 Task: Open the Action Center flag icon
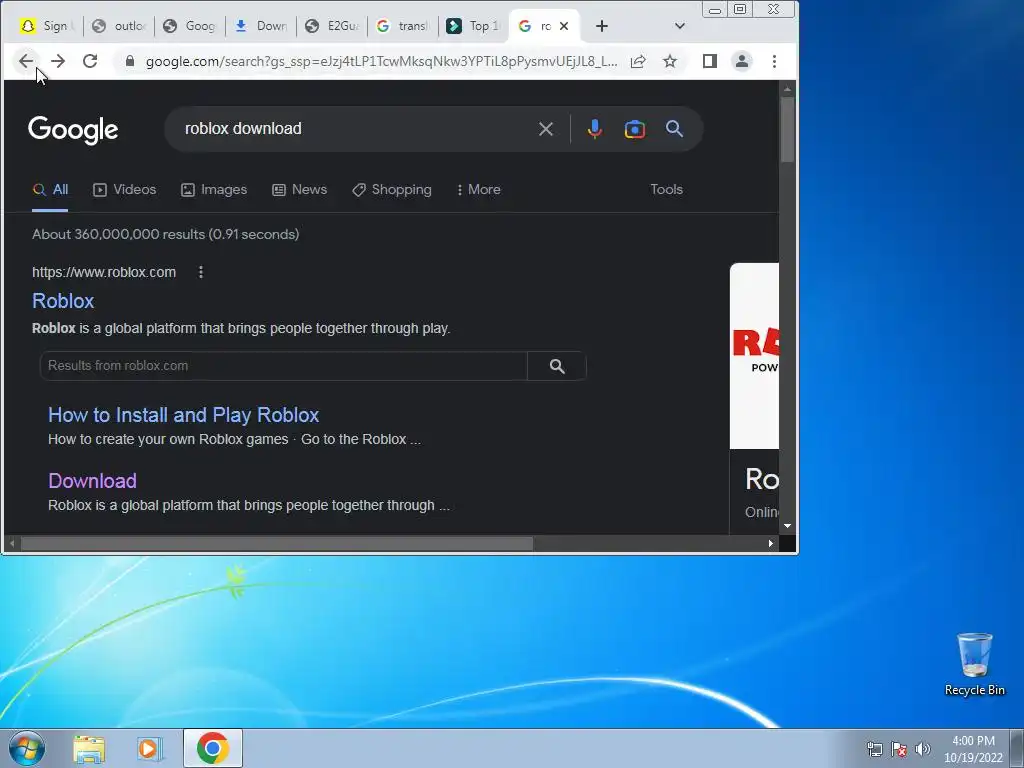(x=899, y=749)
